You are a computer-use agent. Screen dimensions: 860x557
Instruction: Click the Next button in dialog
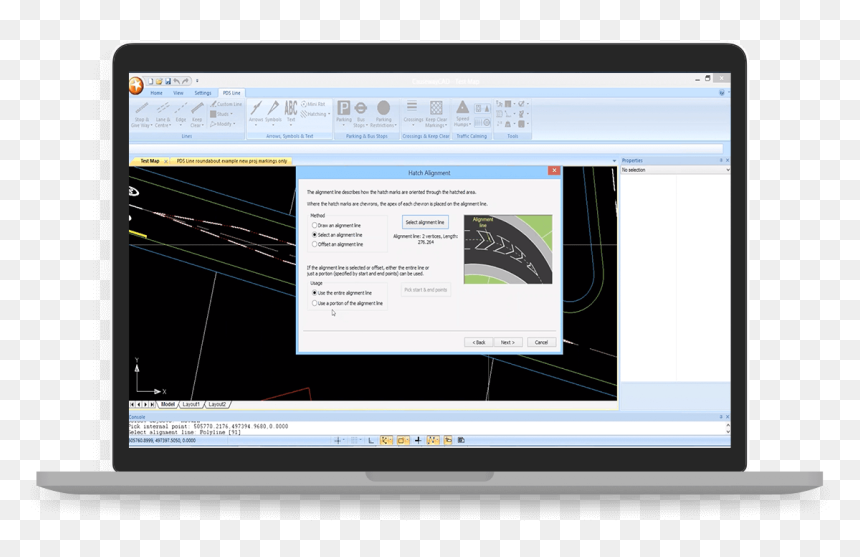tap(508, 342)
